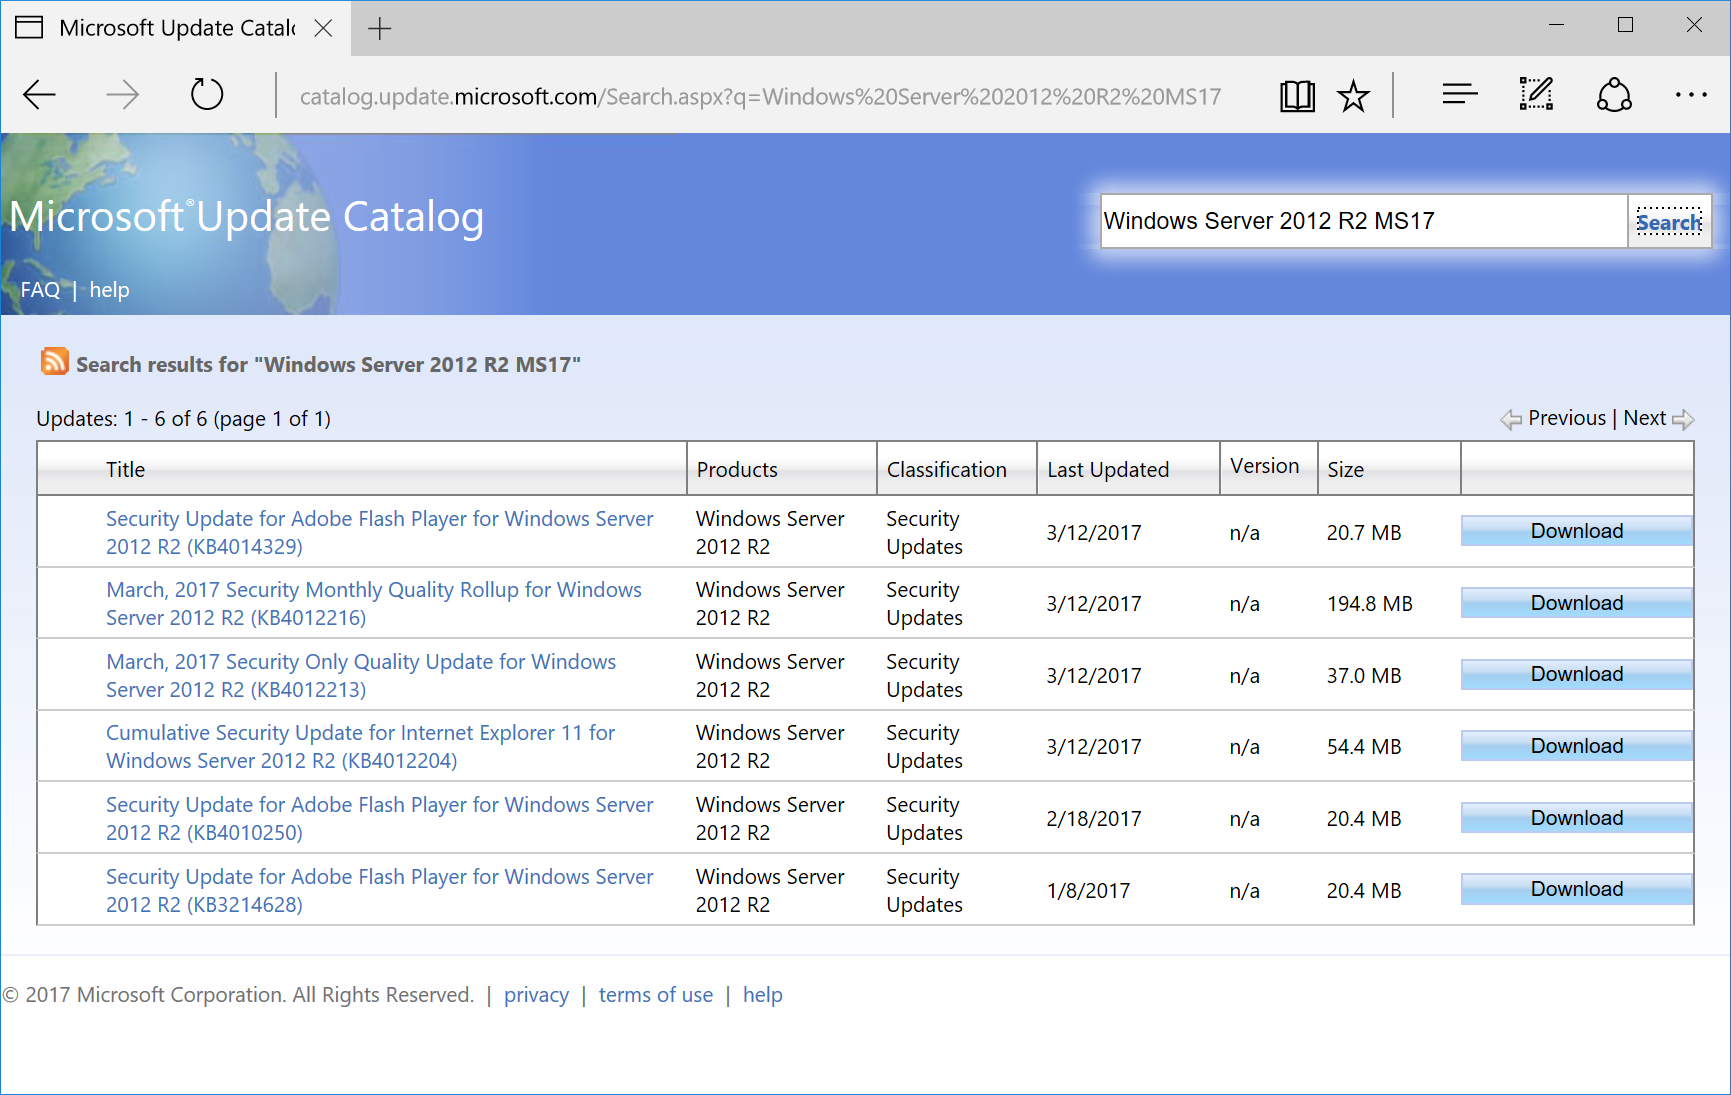
Task: Open the Hub lines icon
Action: [x=1459, y=95]
